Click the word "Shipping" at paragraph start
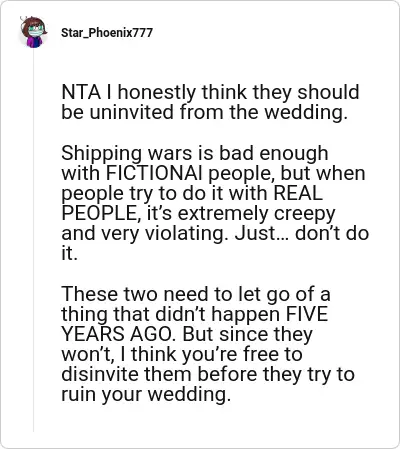 [x=102, y=154]
